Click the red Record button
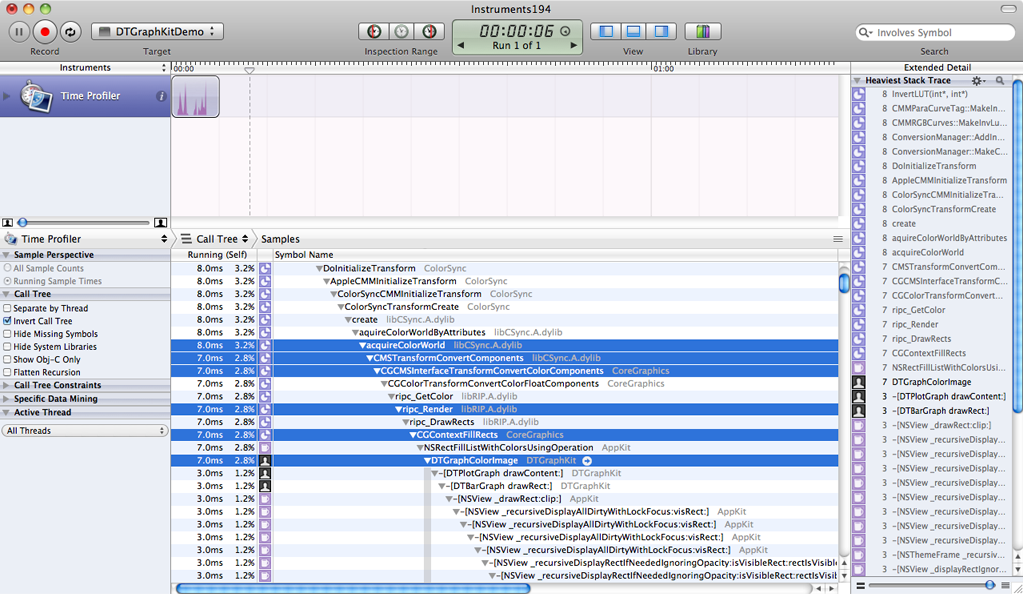 [44, 32]
